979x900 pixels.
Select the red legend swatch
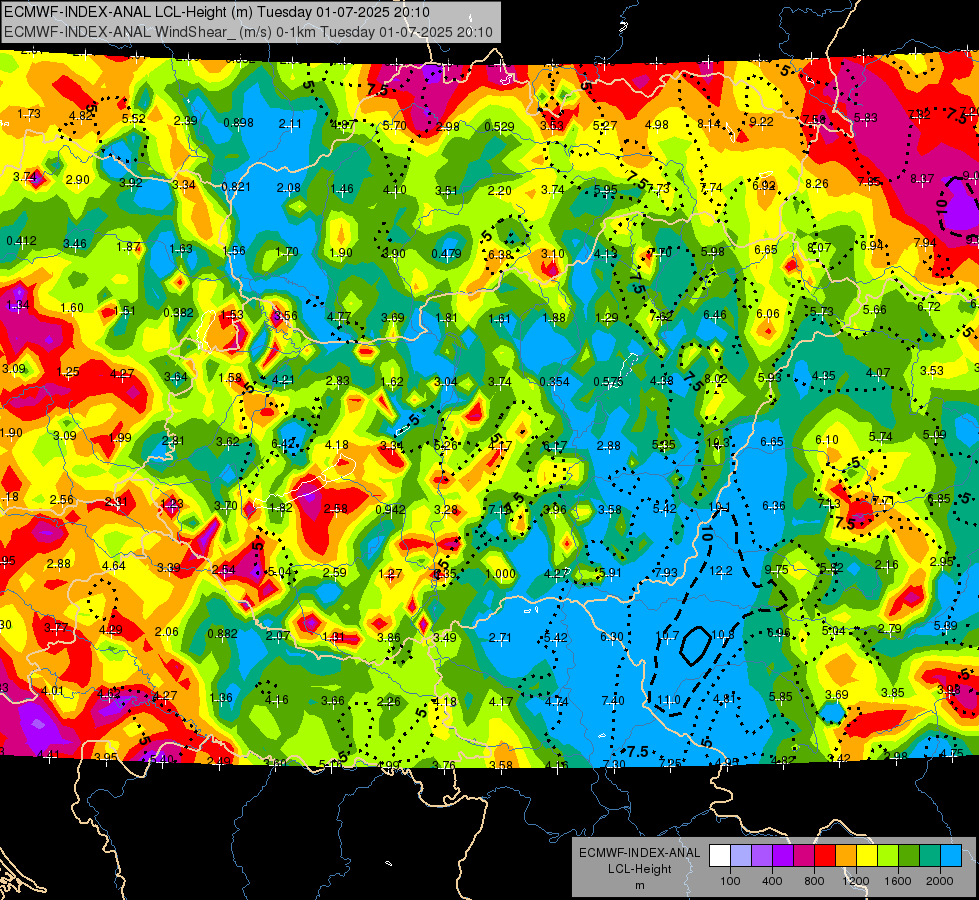coord(825,856)
